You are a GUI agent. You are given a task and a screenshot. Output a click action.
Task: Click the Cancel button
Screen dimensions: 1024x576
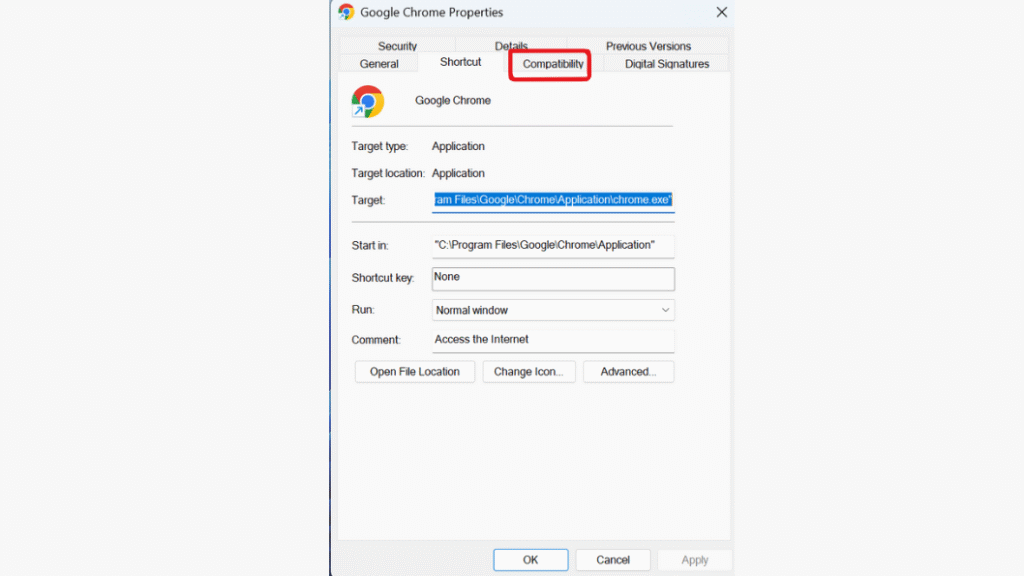[x=613, y=560]
